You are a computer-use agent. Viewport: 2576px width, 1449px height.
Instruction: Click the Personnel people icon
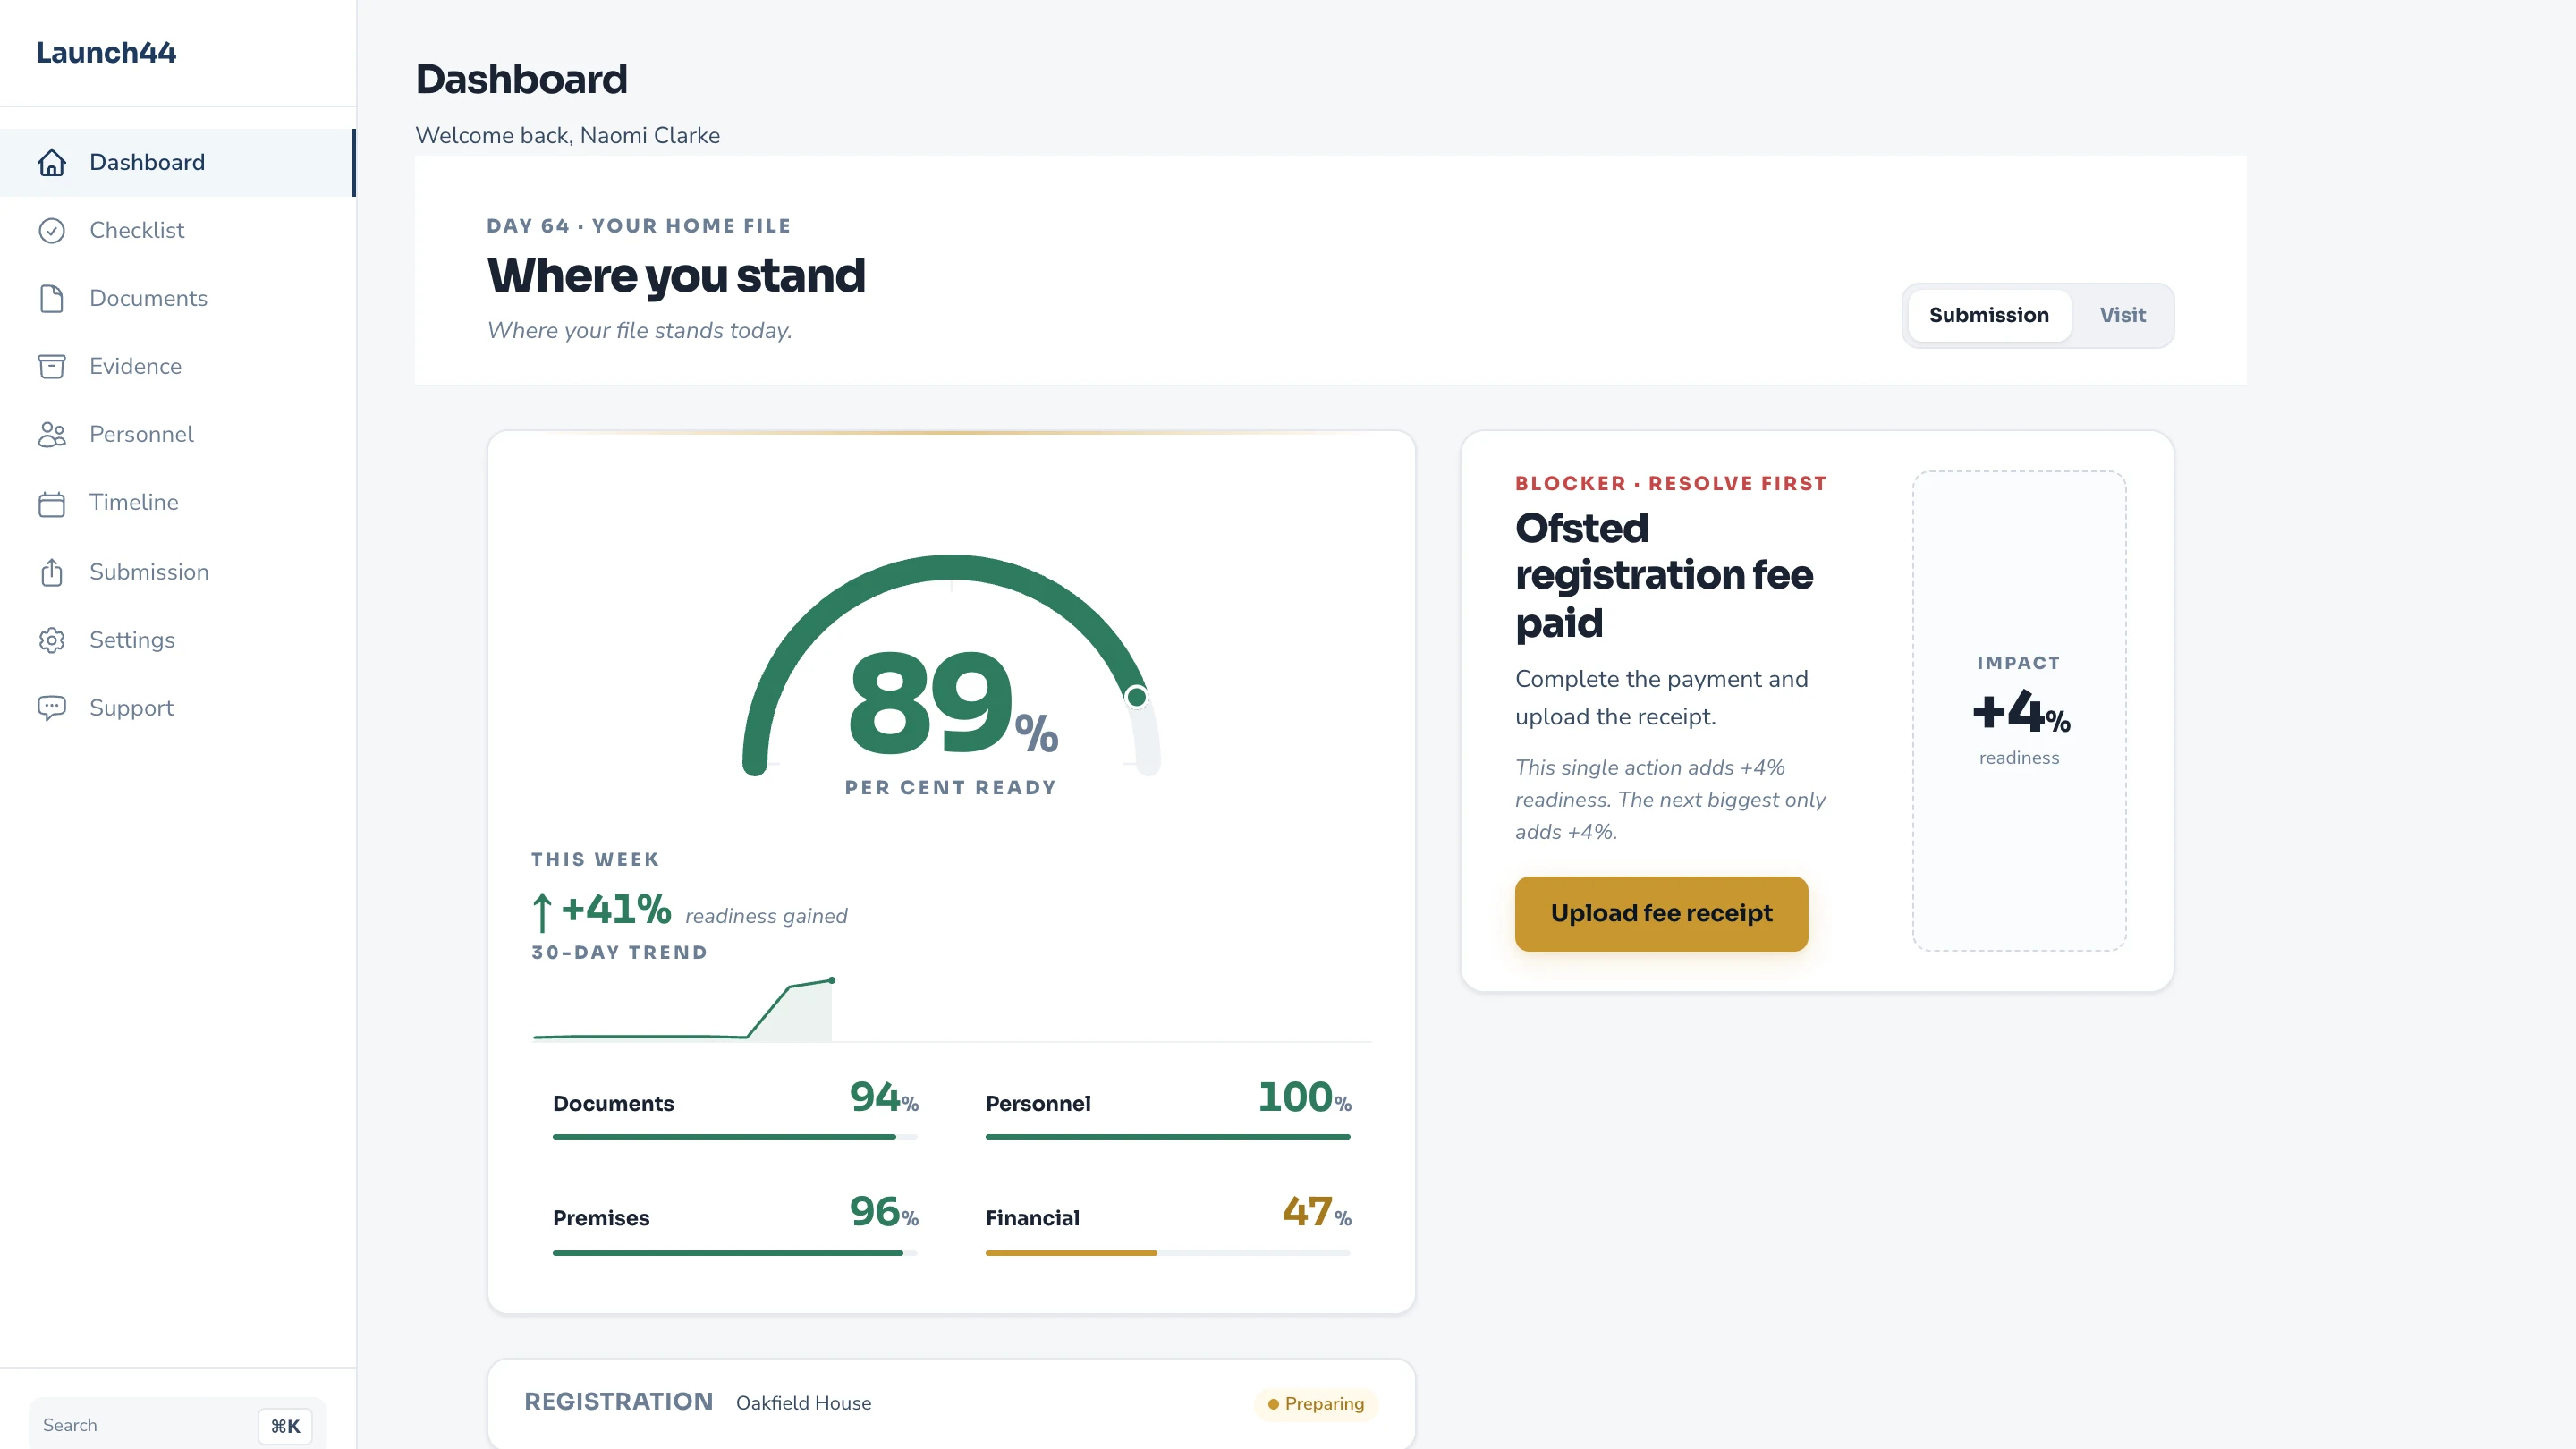52,434
